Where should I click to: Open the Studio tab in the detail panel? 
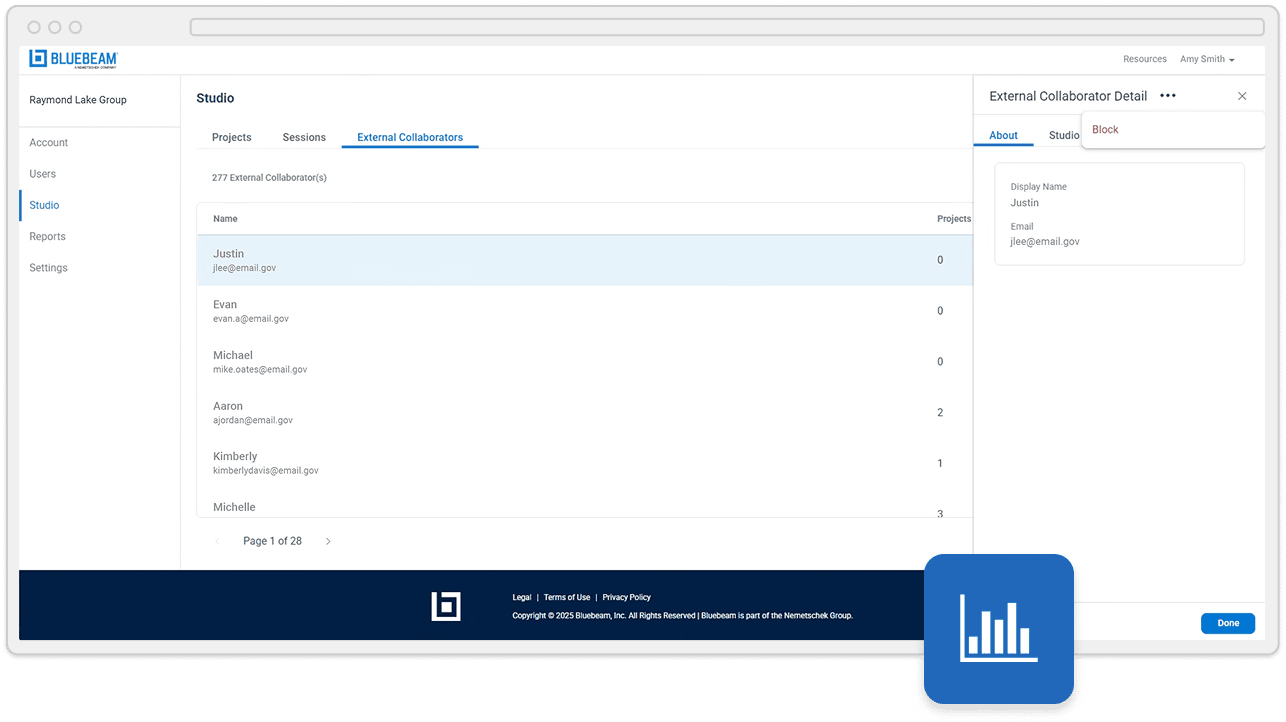pos(1063,134)
